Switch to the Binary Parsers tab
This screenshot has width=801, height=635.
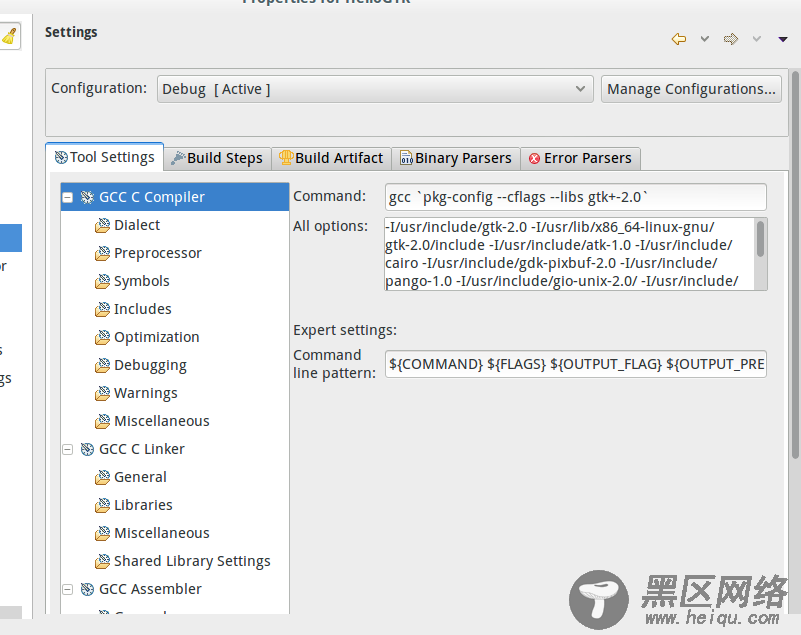456,158
